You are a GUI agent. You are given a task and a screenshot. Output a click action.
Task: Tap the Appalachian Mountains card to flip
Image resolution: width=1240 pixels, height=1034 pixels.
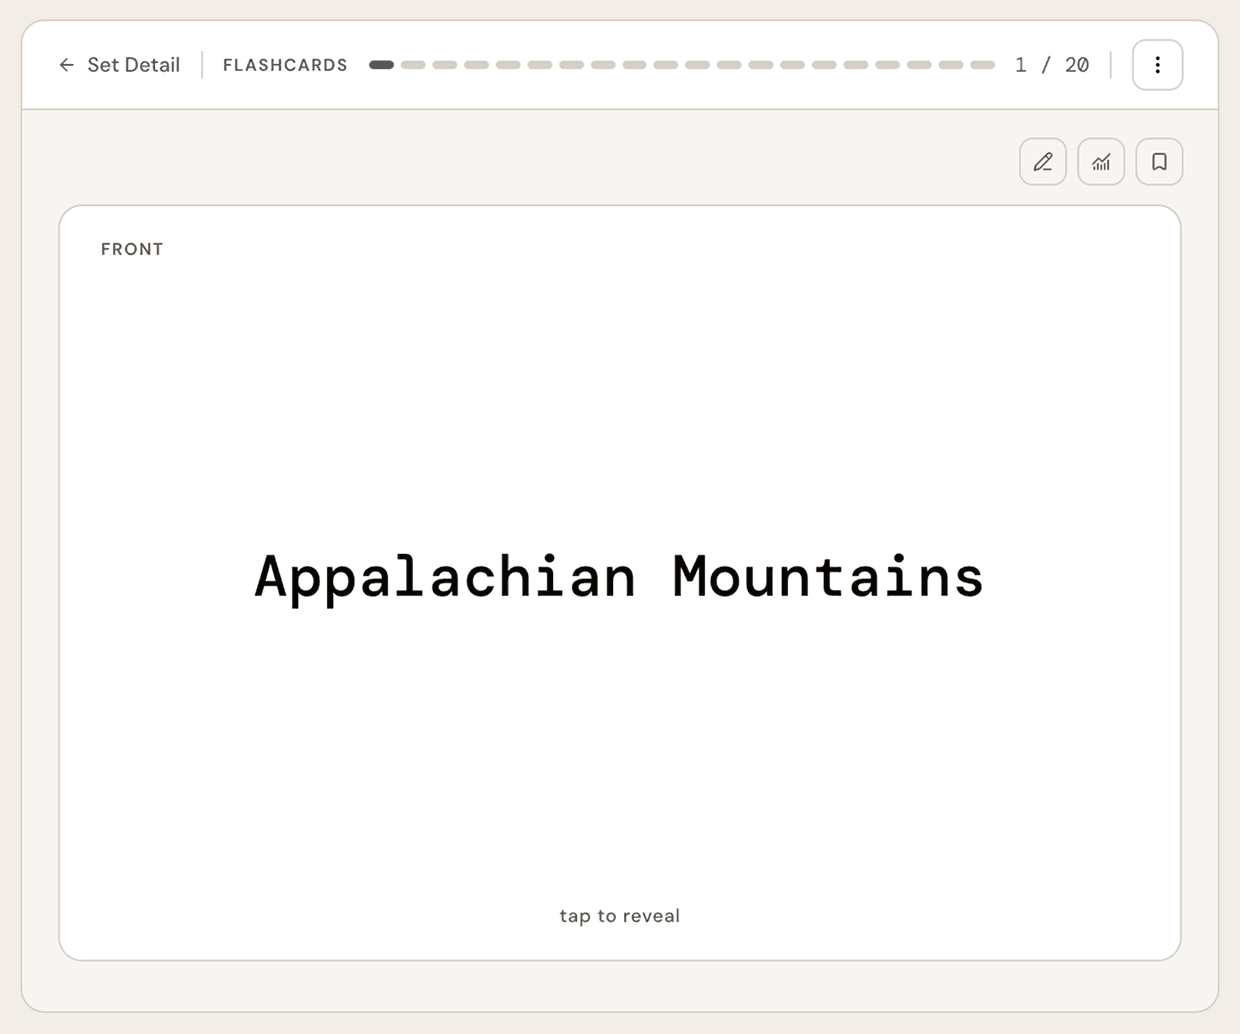620,583
